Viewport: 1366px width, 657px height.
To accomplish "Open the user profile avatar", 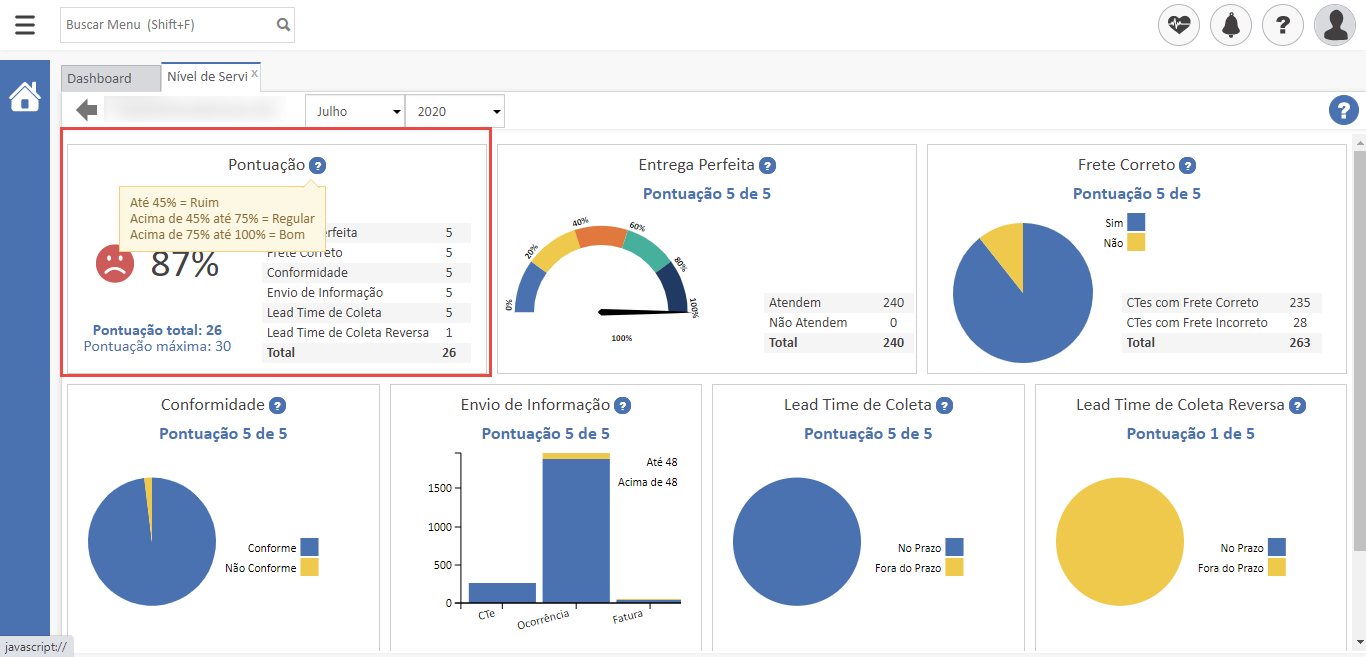I will point(1335,25).
